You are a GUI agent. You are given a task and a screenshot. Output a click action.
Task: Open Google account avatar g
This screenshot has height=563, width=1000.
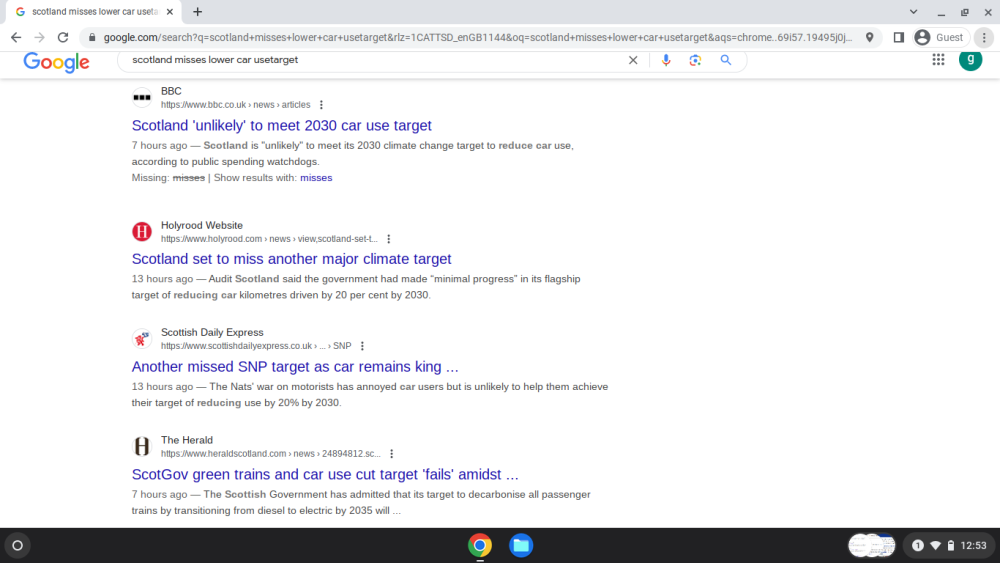click(x=971, y=60)
